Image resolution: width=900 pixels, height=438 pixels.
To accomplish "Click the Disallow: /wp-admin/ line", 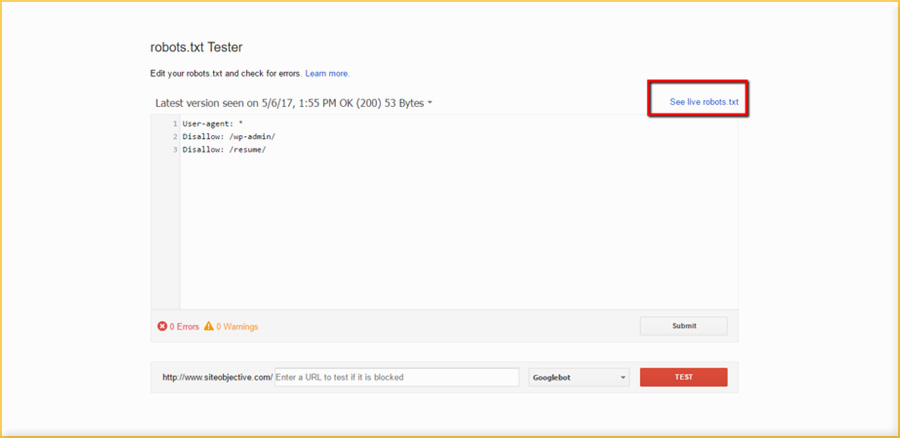I will (x=230, y=137).
